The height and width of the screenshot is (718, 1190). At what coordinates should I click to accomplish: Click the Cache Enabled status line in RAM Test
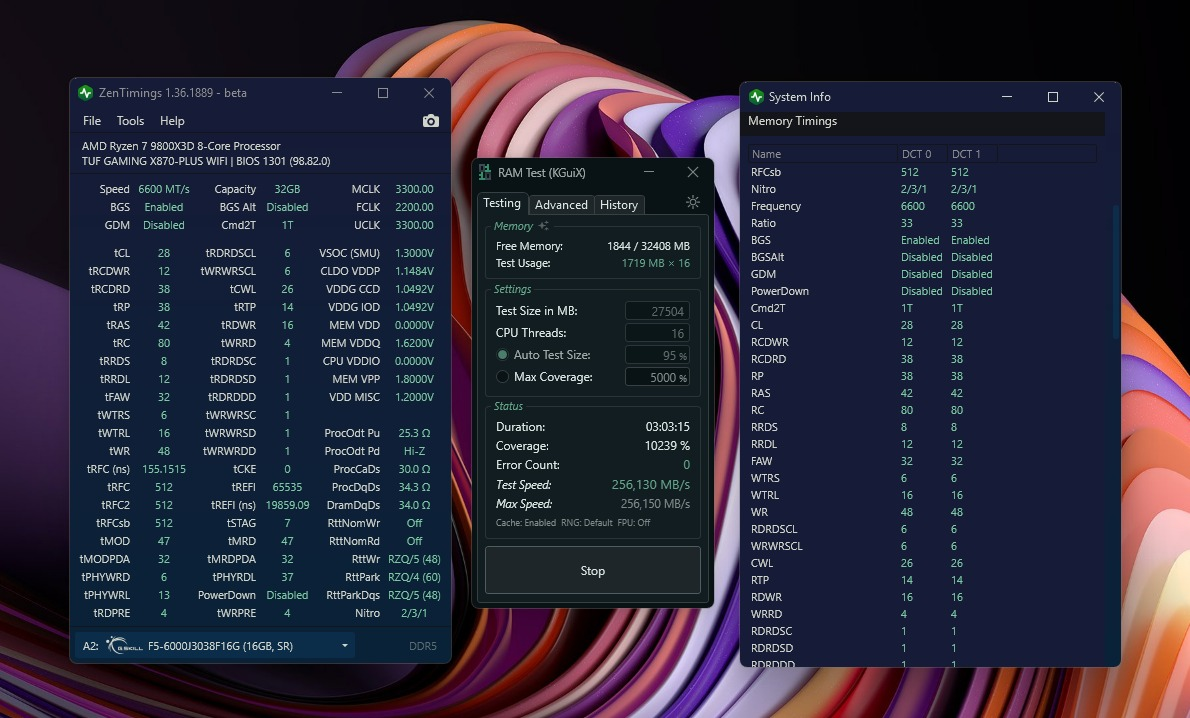tap(573, 522)
